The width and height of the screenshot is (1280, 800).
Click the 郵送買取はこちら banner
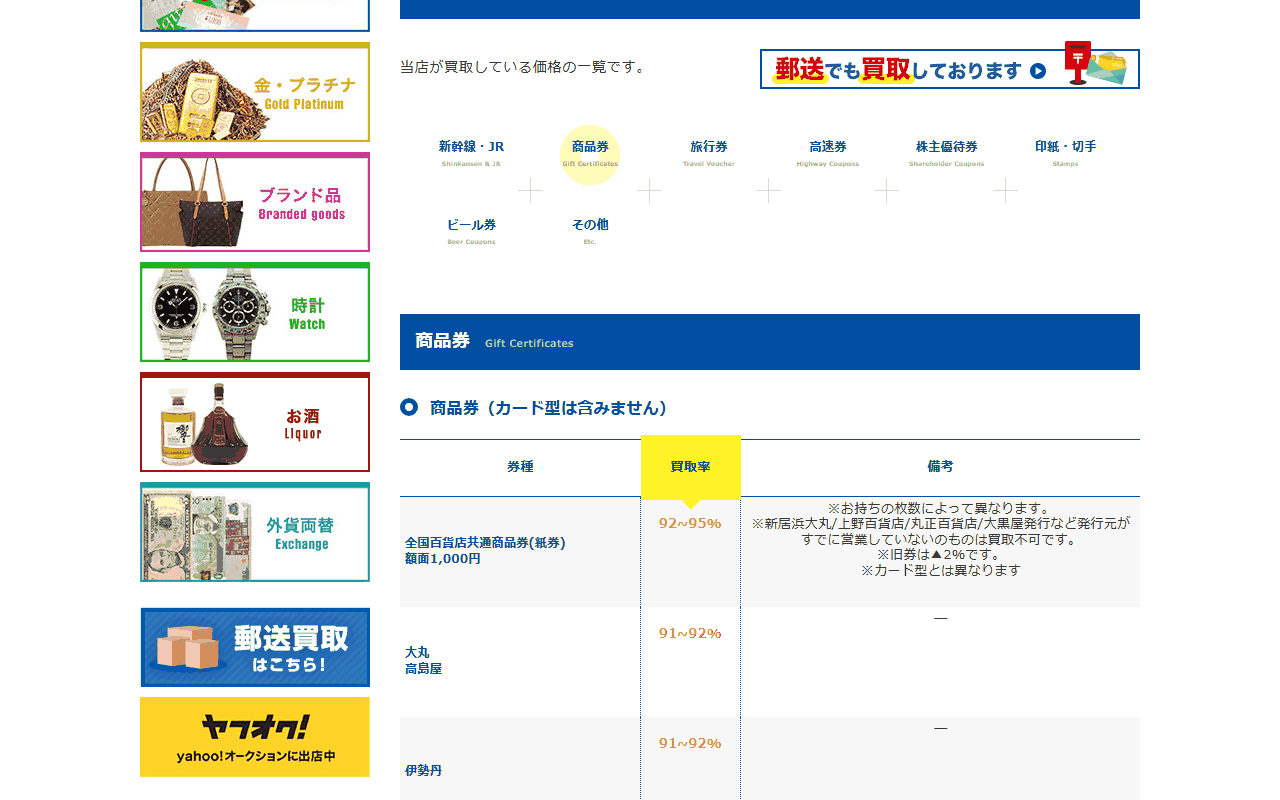pos(255,647)
